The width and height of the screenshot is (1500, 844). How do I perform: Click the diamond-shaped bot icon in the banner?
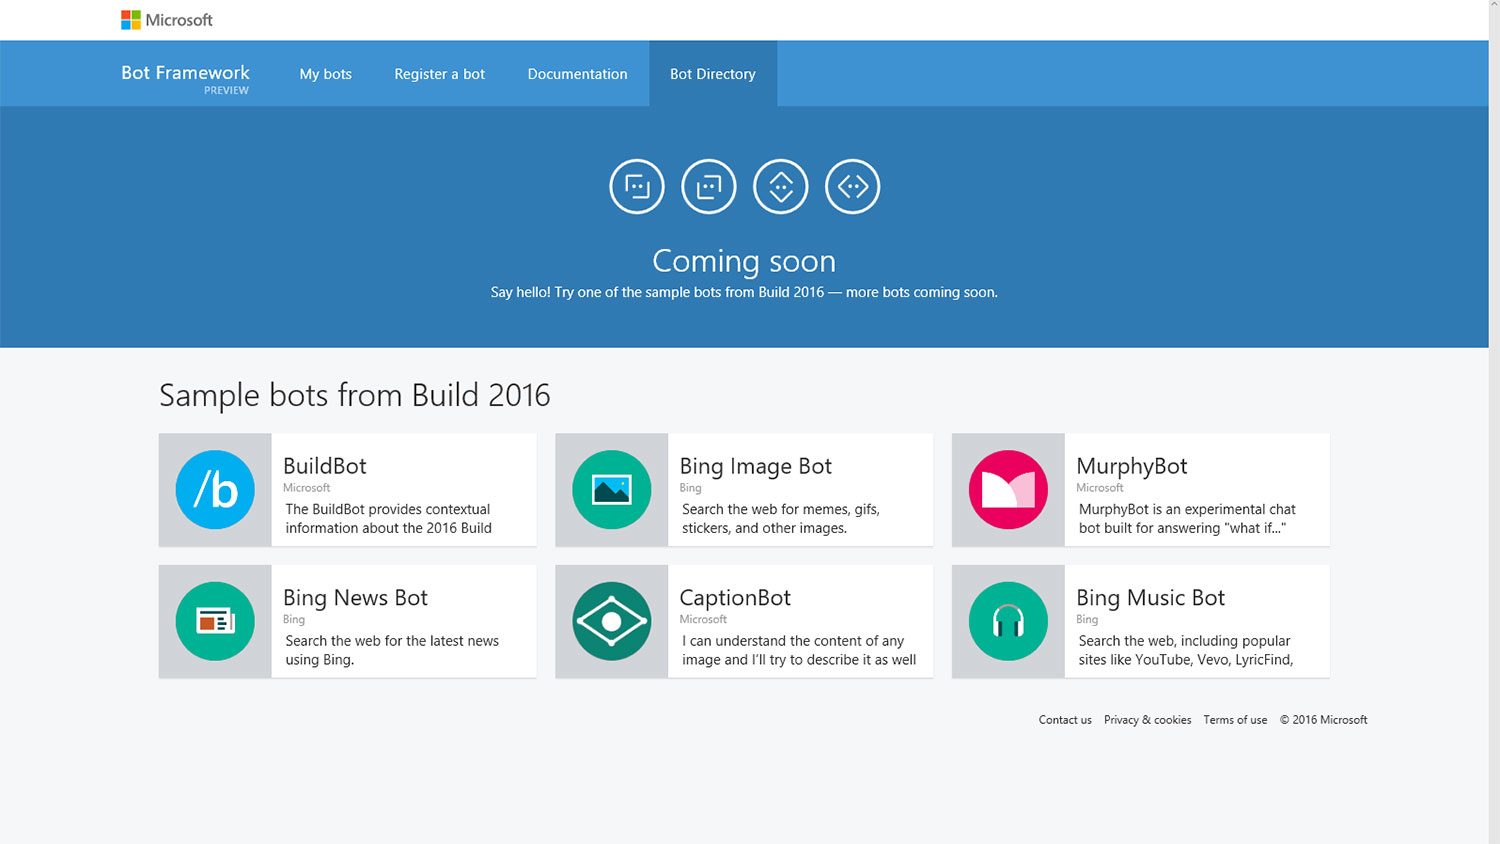781,186
